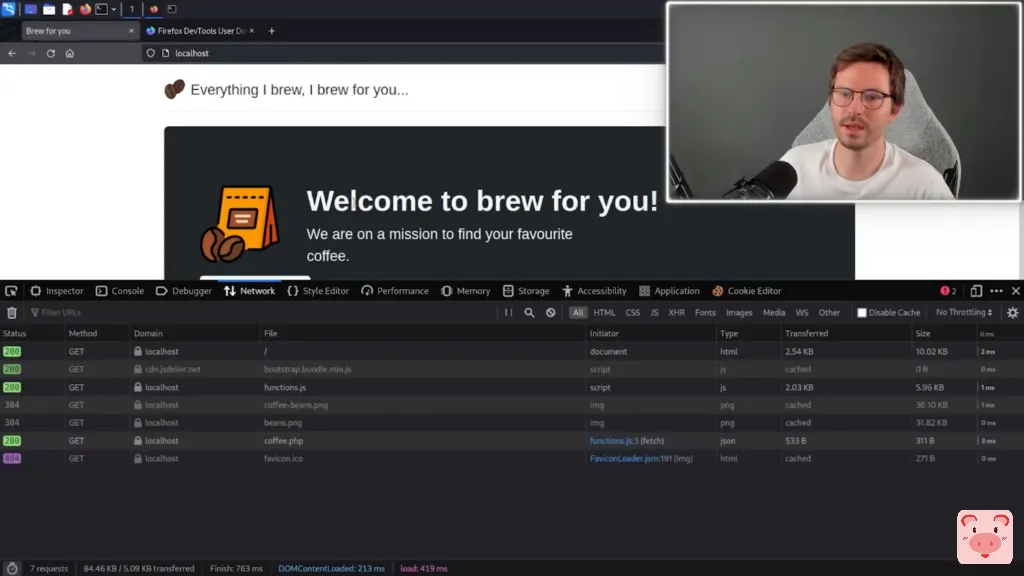The width and height of the screenshot is (1024, 576).
Task: Click the Filter URLs input field
Action: (261, 313)
